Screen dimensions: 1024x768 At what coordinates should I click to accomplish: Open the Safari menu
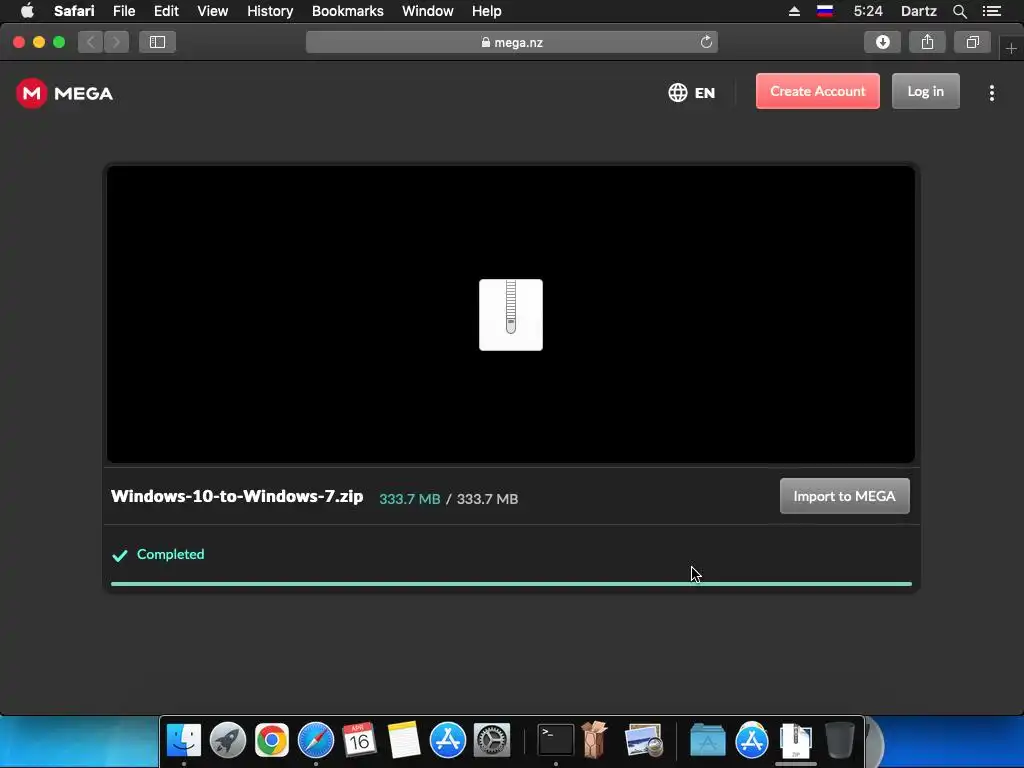coord(74,11)
